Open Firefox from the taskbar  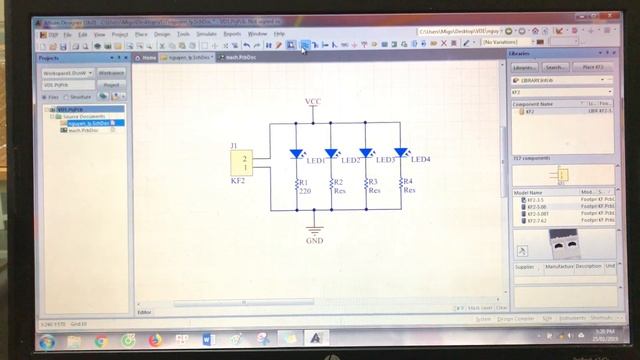point(155,340)
